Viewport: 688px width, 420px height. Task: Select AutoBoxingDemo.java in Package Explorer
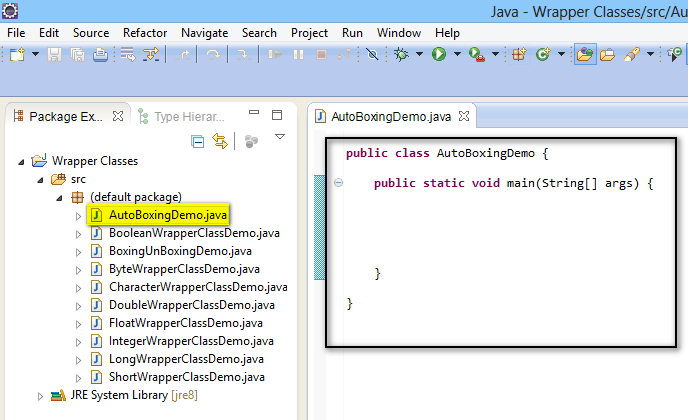(158, 215)
